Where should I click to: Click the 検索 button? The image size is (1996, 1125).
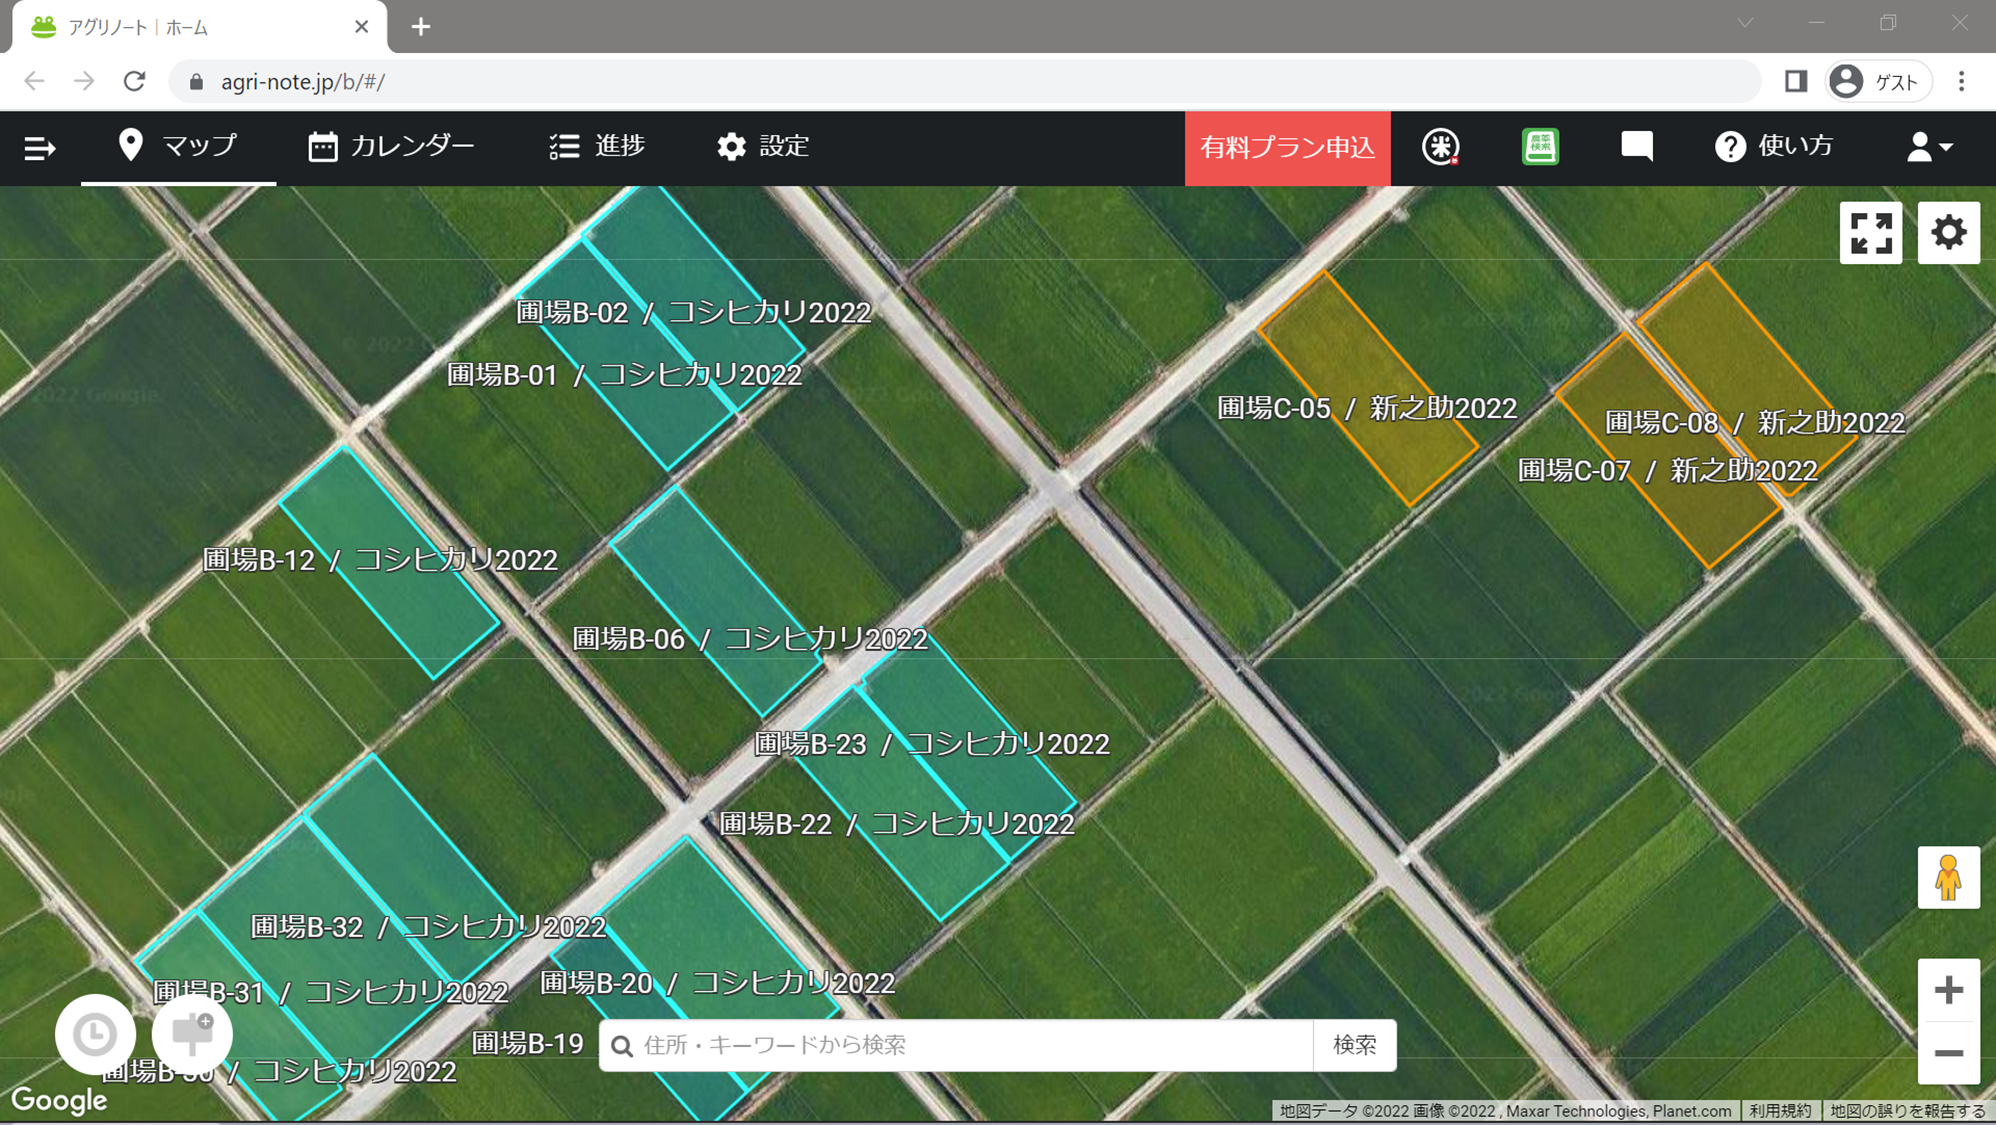[1355, 1045]
